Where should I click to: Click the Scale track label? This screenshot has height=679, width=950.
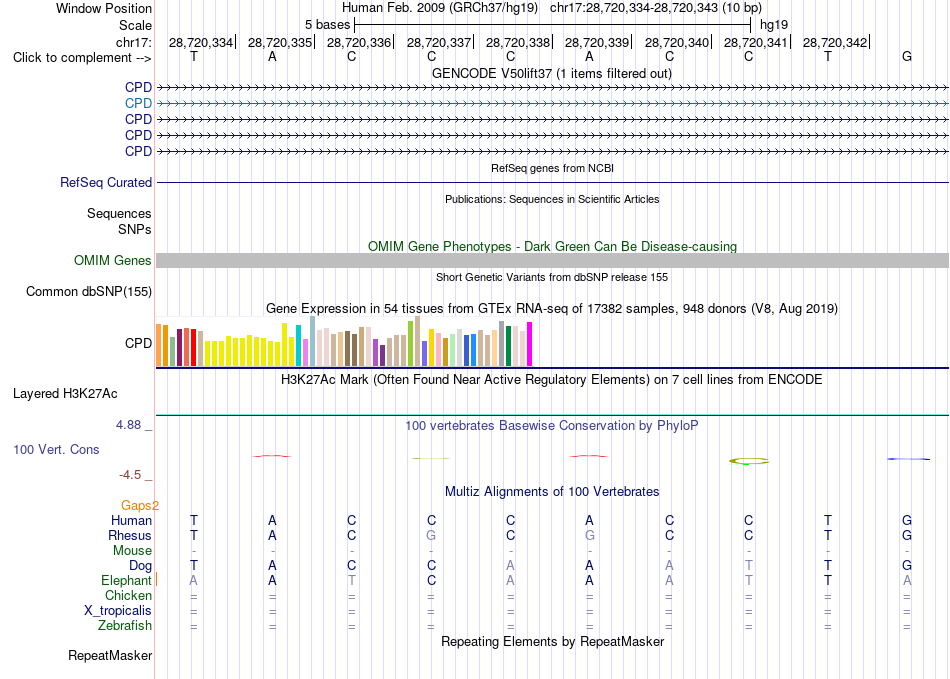[x=135, y=25]
